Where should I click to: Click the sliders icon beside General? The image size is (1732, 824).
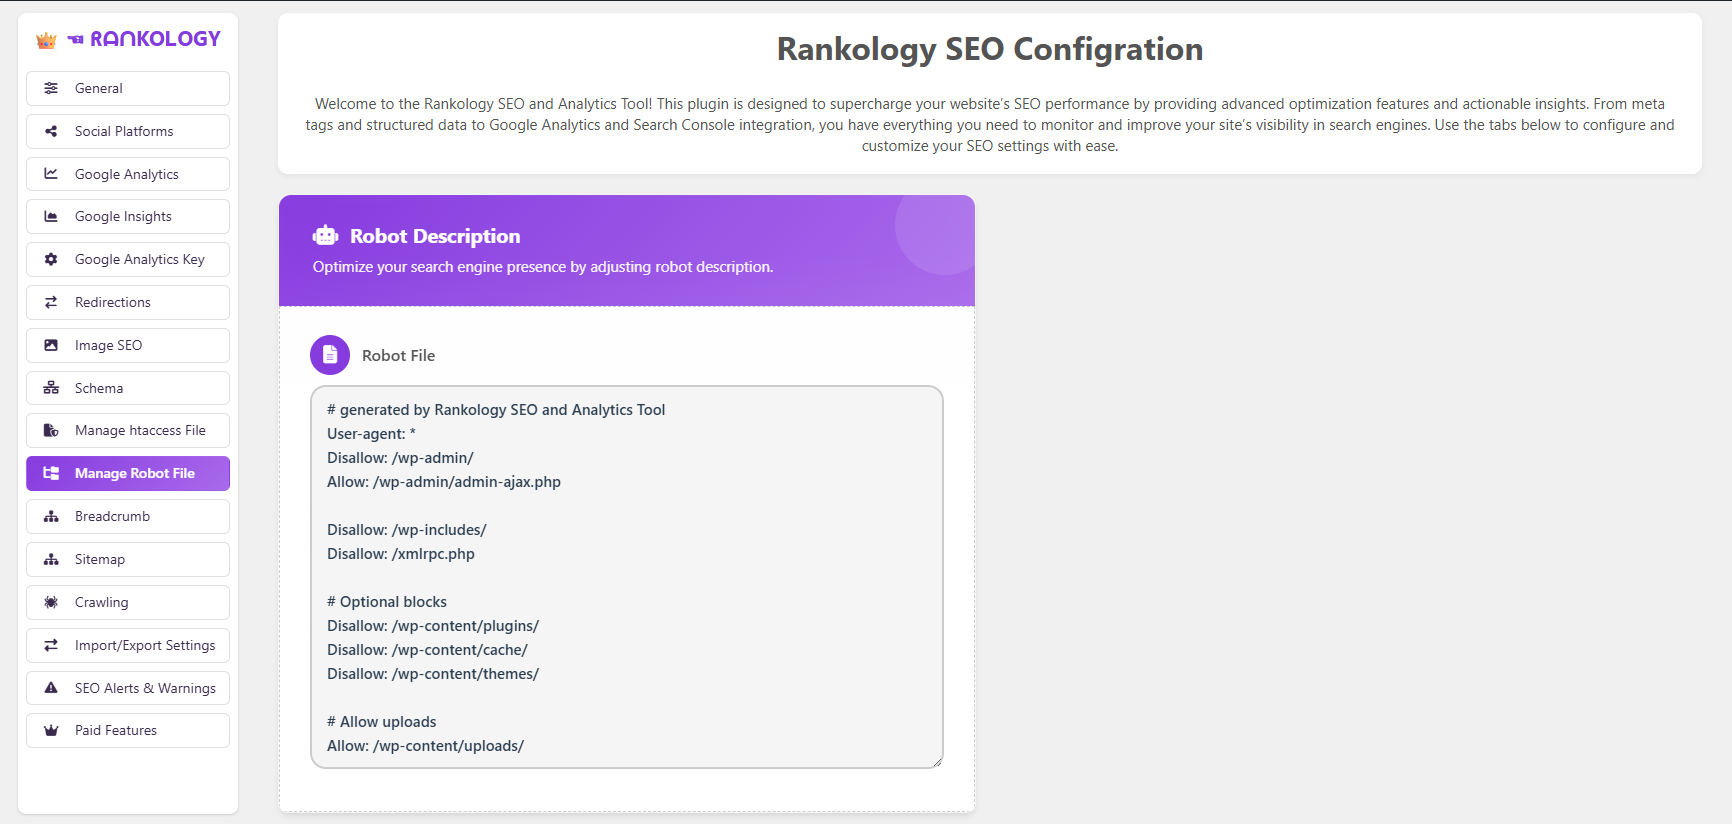pos(51,88)
